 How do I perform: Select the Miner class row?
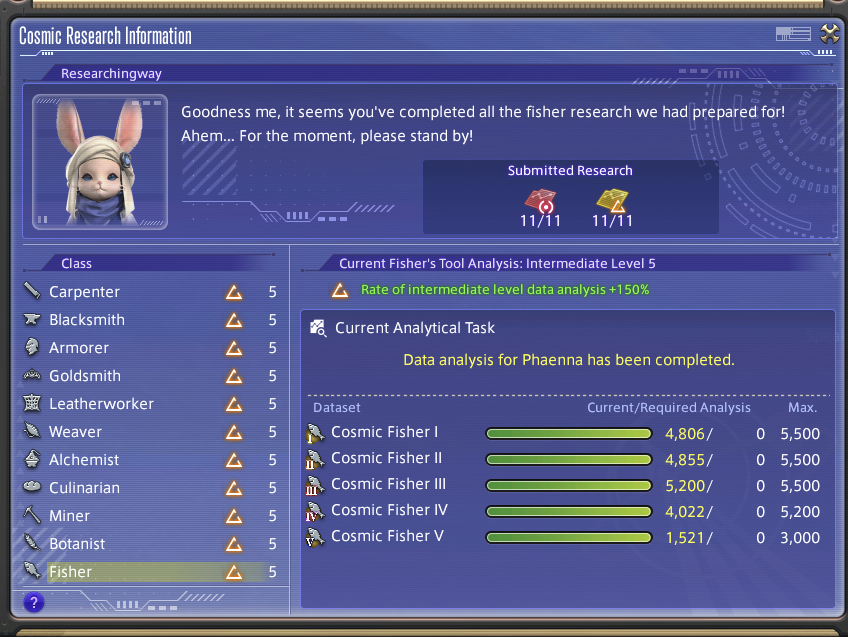pos(151,516)
